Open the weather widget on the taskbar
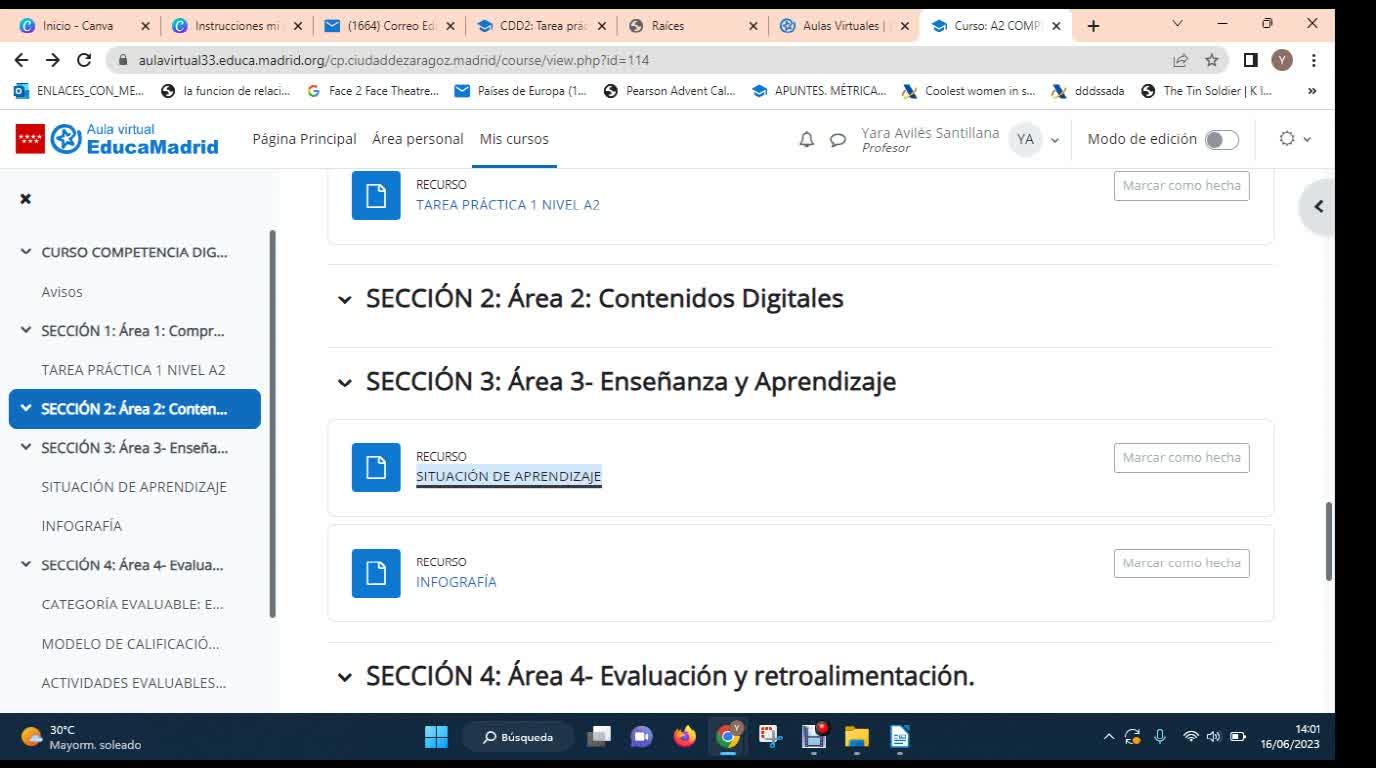Image resolution: width=1376 pixels, height=768 pixels. pos(82,738)
